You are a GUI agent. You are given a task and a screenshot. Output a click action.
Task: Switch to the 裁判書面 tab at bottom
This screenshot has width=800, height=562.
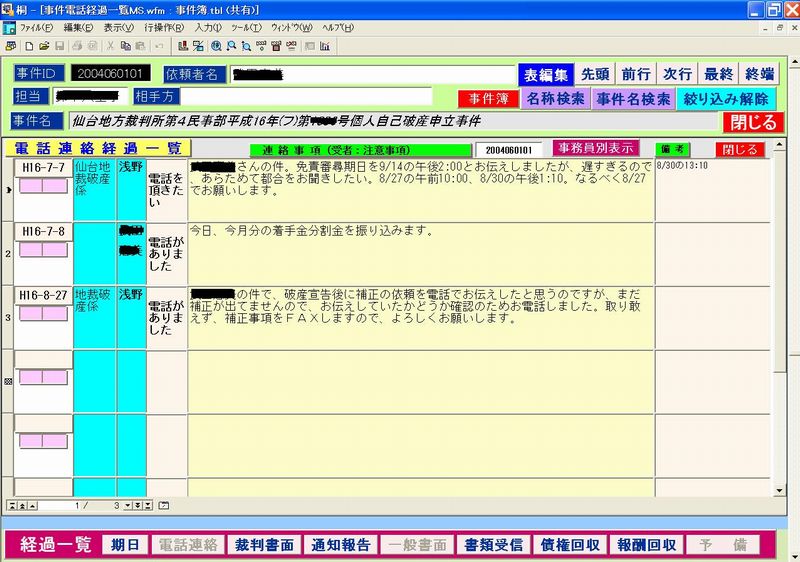(x=264, y=545)
